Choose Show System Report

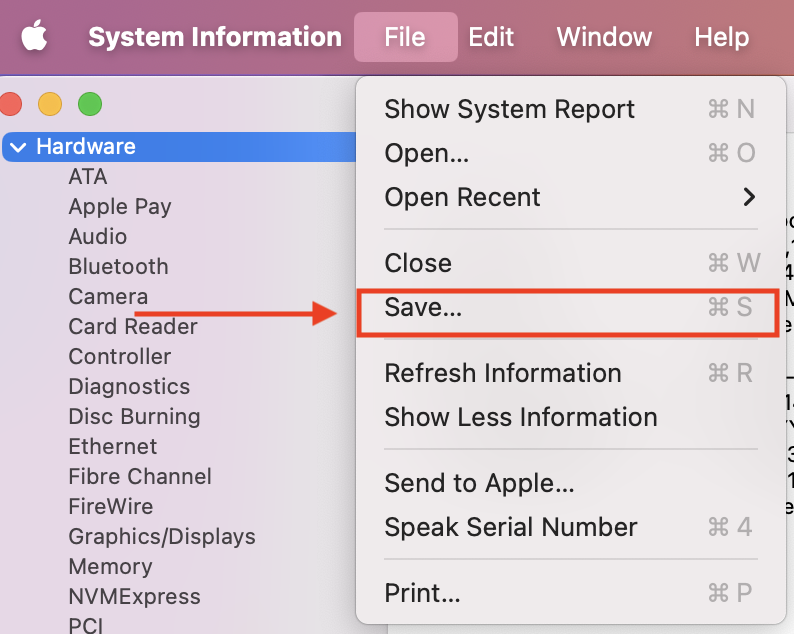pos(571,109)
